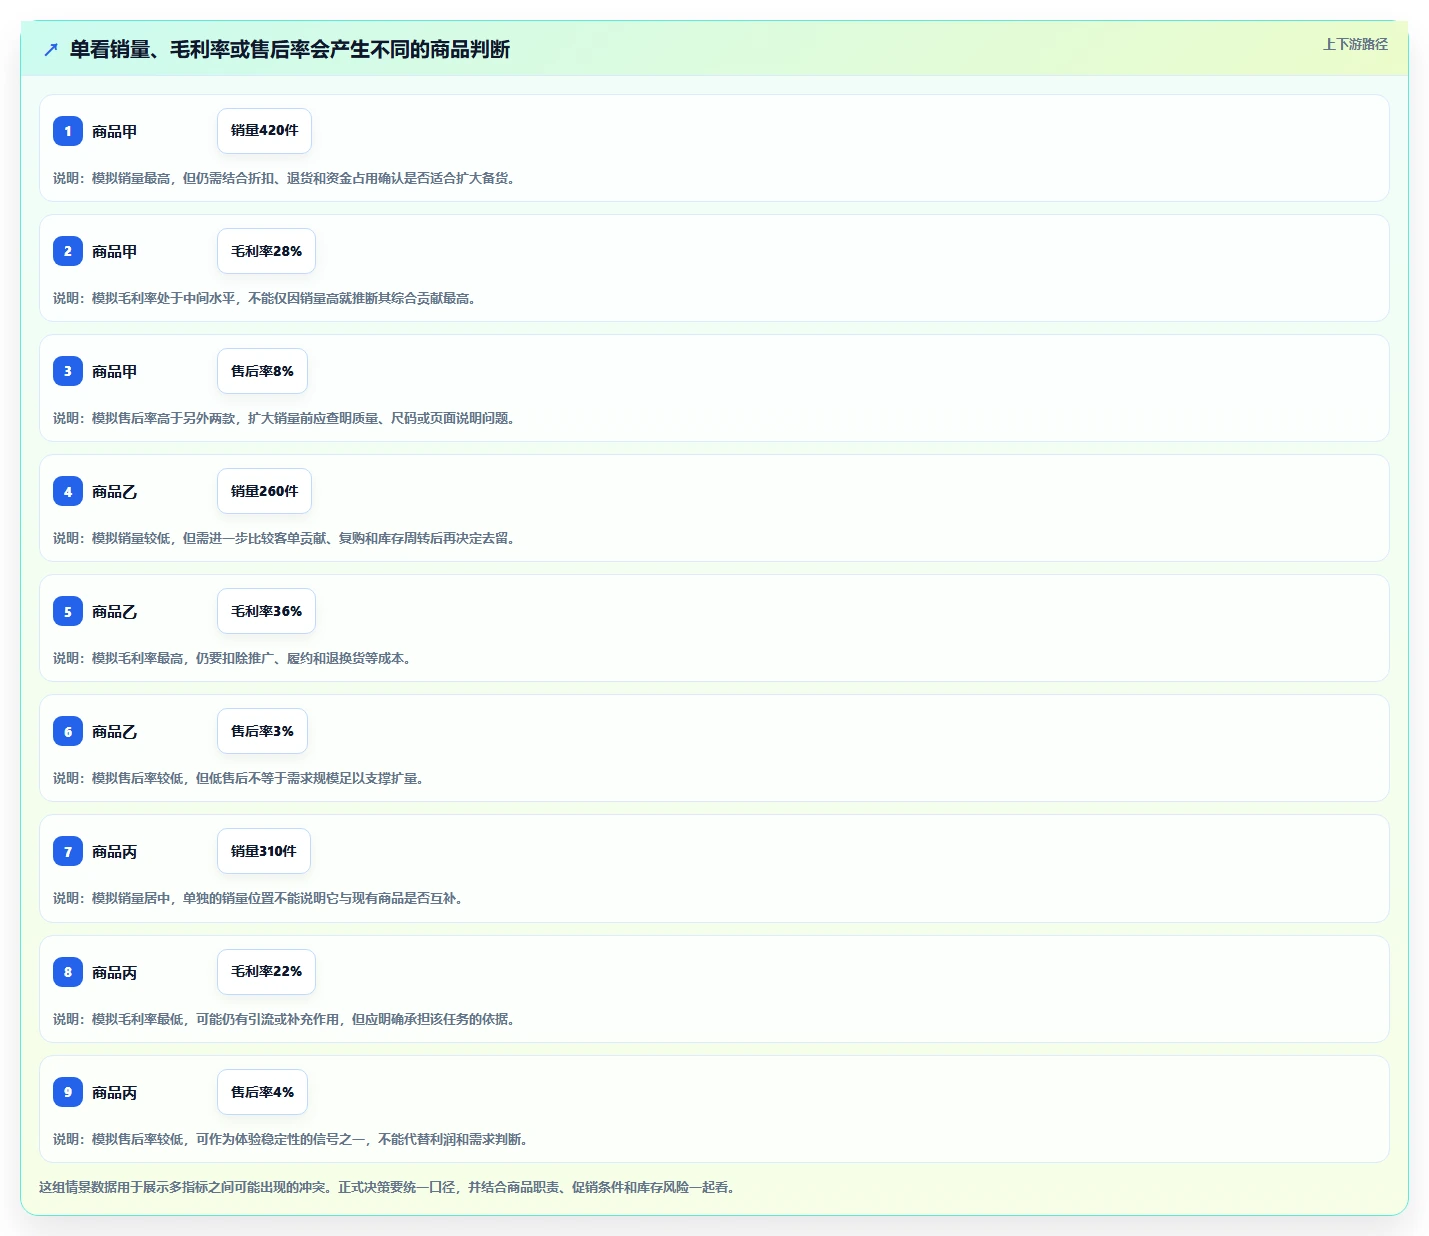Image resolution: width=1429 pixels, height=1236 pixels.
Task: Click the note 模拟售后率较低，可作为体验稳定性
Action: (291, 1139)
